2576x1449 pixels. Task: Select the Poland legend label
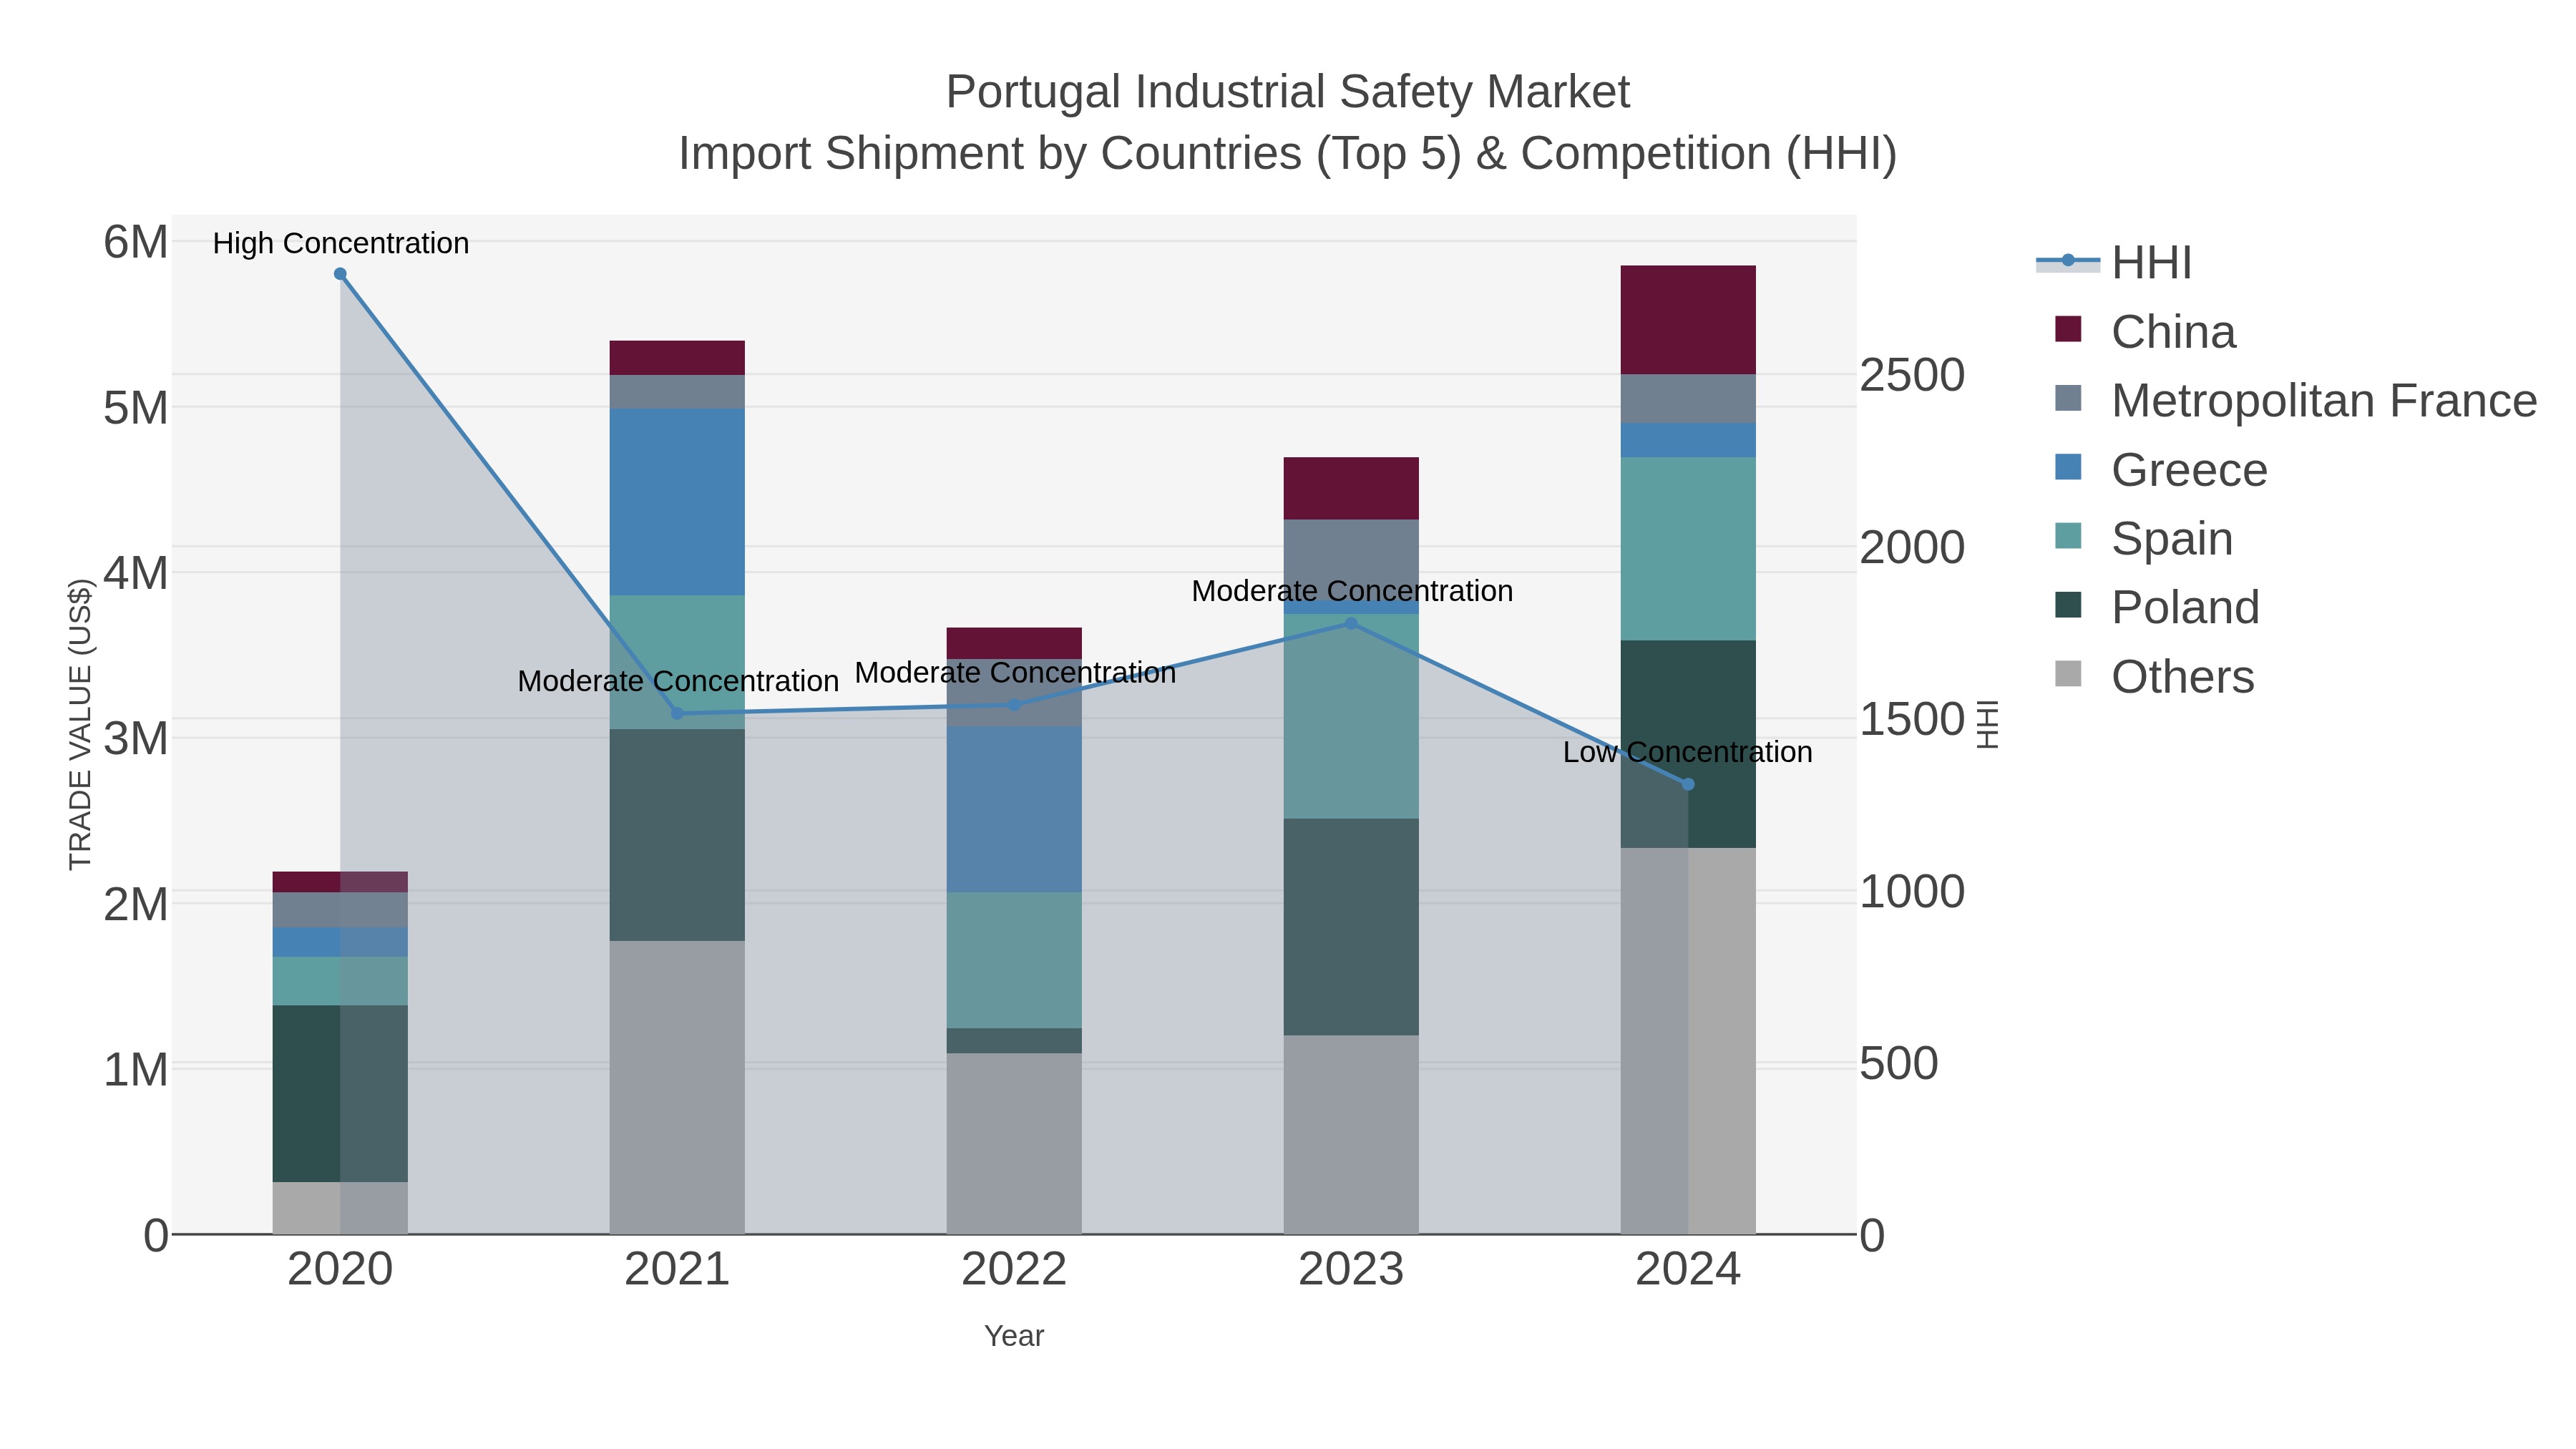pos(2185,607)
